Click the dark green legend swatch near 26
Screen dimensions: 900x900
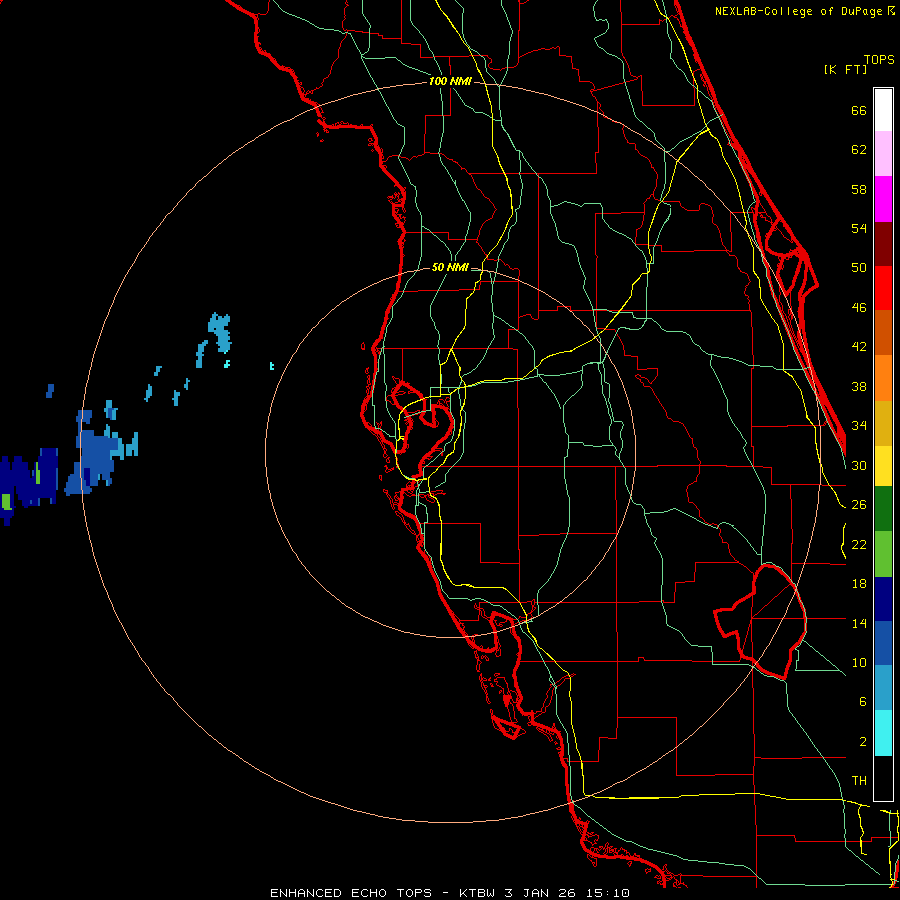tap(883, 509)
